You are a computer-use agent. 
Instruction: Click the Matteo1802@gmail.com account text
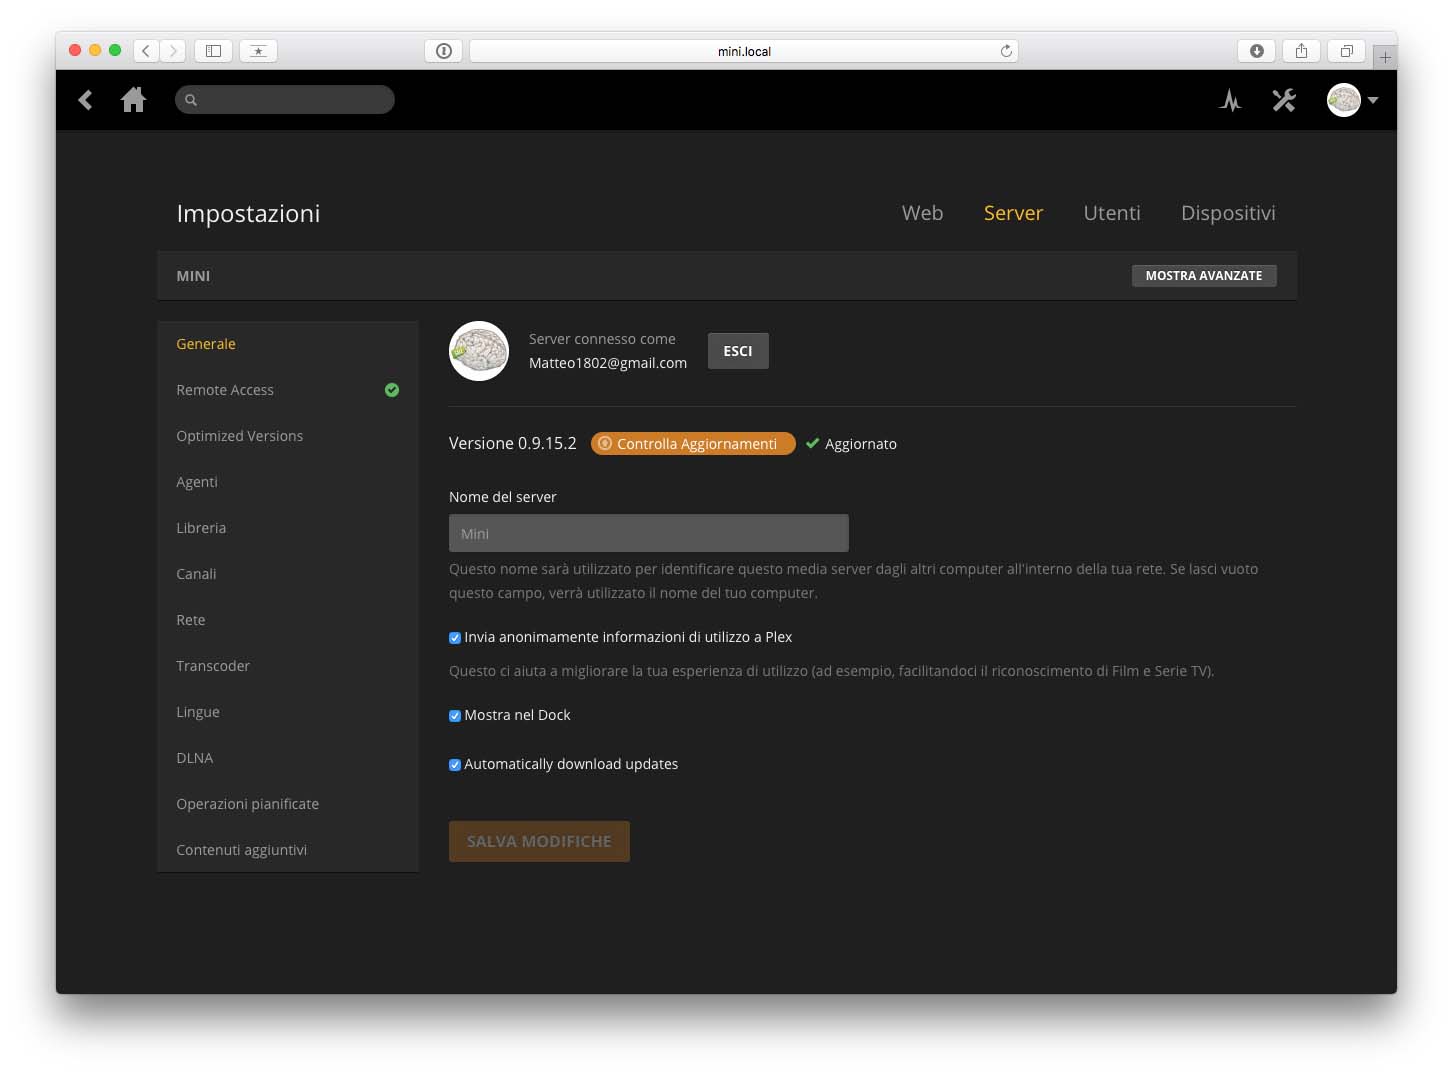[608, 363]
